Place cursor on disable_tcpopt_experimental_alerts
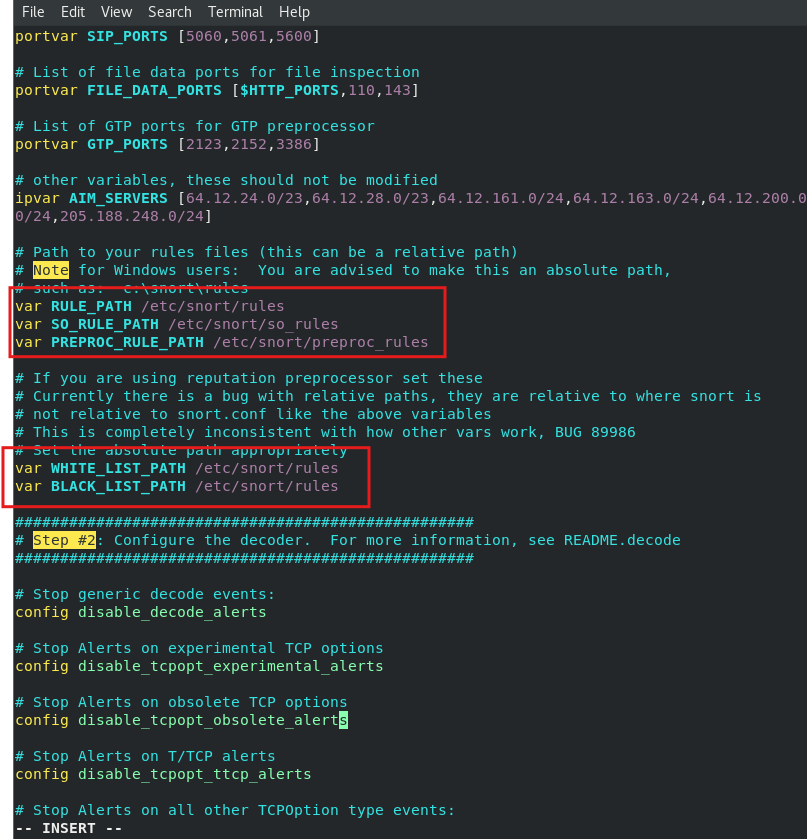Screen dimensions: 807x839 click(230, 666)
